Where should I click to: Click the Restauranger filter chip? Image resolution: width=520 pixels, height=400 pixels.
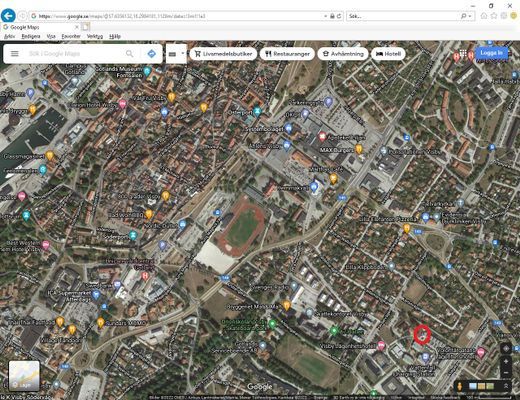click(287, 54)
